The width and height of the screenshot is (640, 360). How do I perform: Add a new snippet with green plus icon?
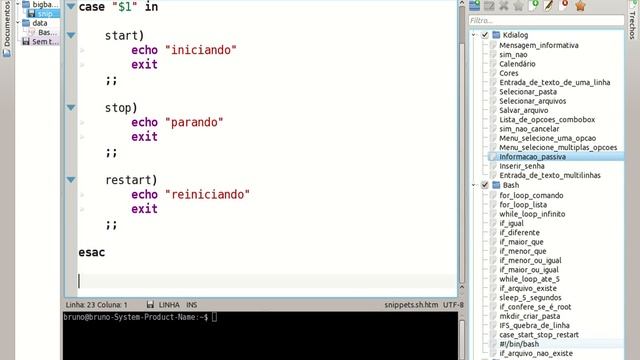(x=534, y=5)
